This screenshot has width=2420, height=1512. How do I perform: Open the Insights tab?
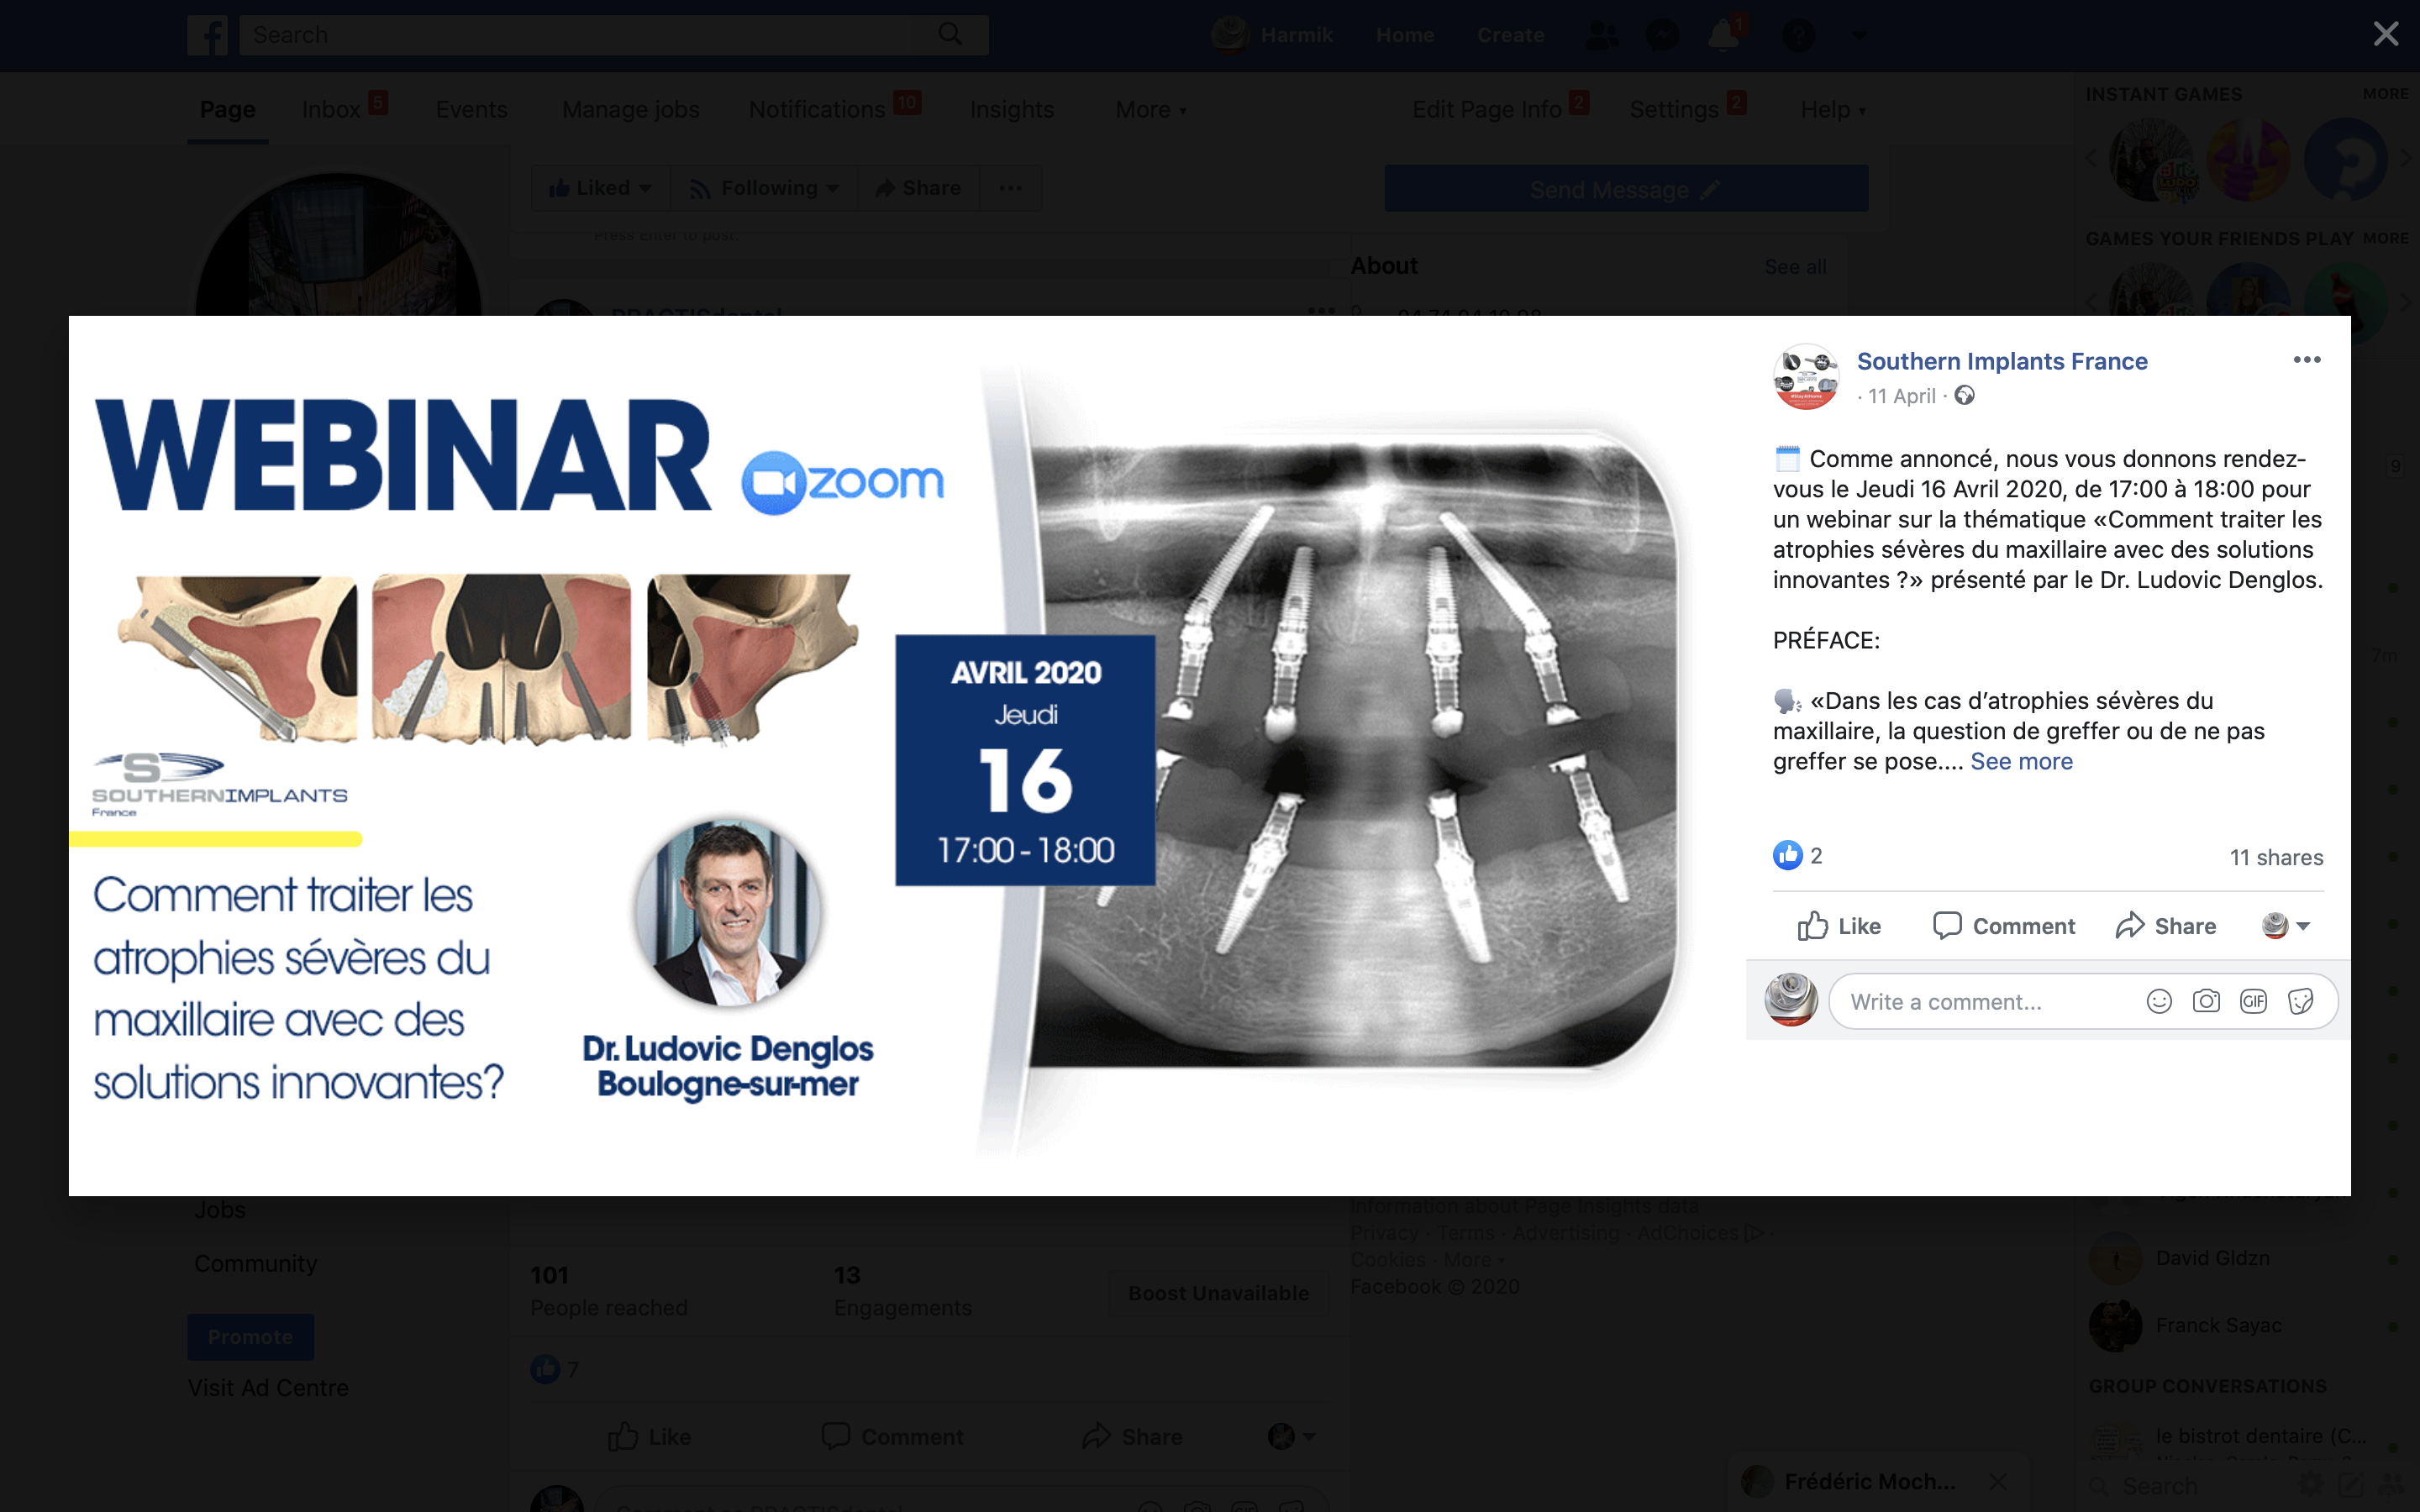click(1012, 109)
